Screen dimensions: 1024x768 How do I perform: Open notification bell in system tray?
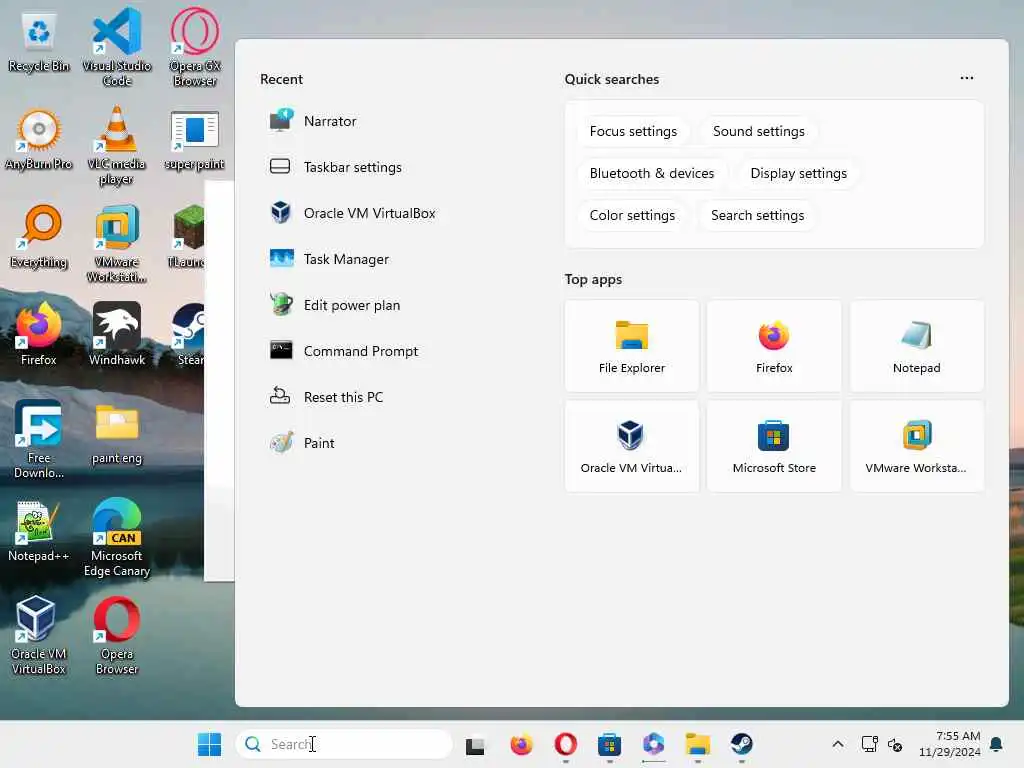coord(996,744)
